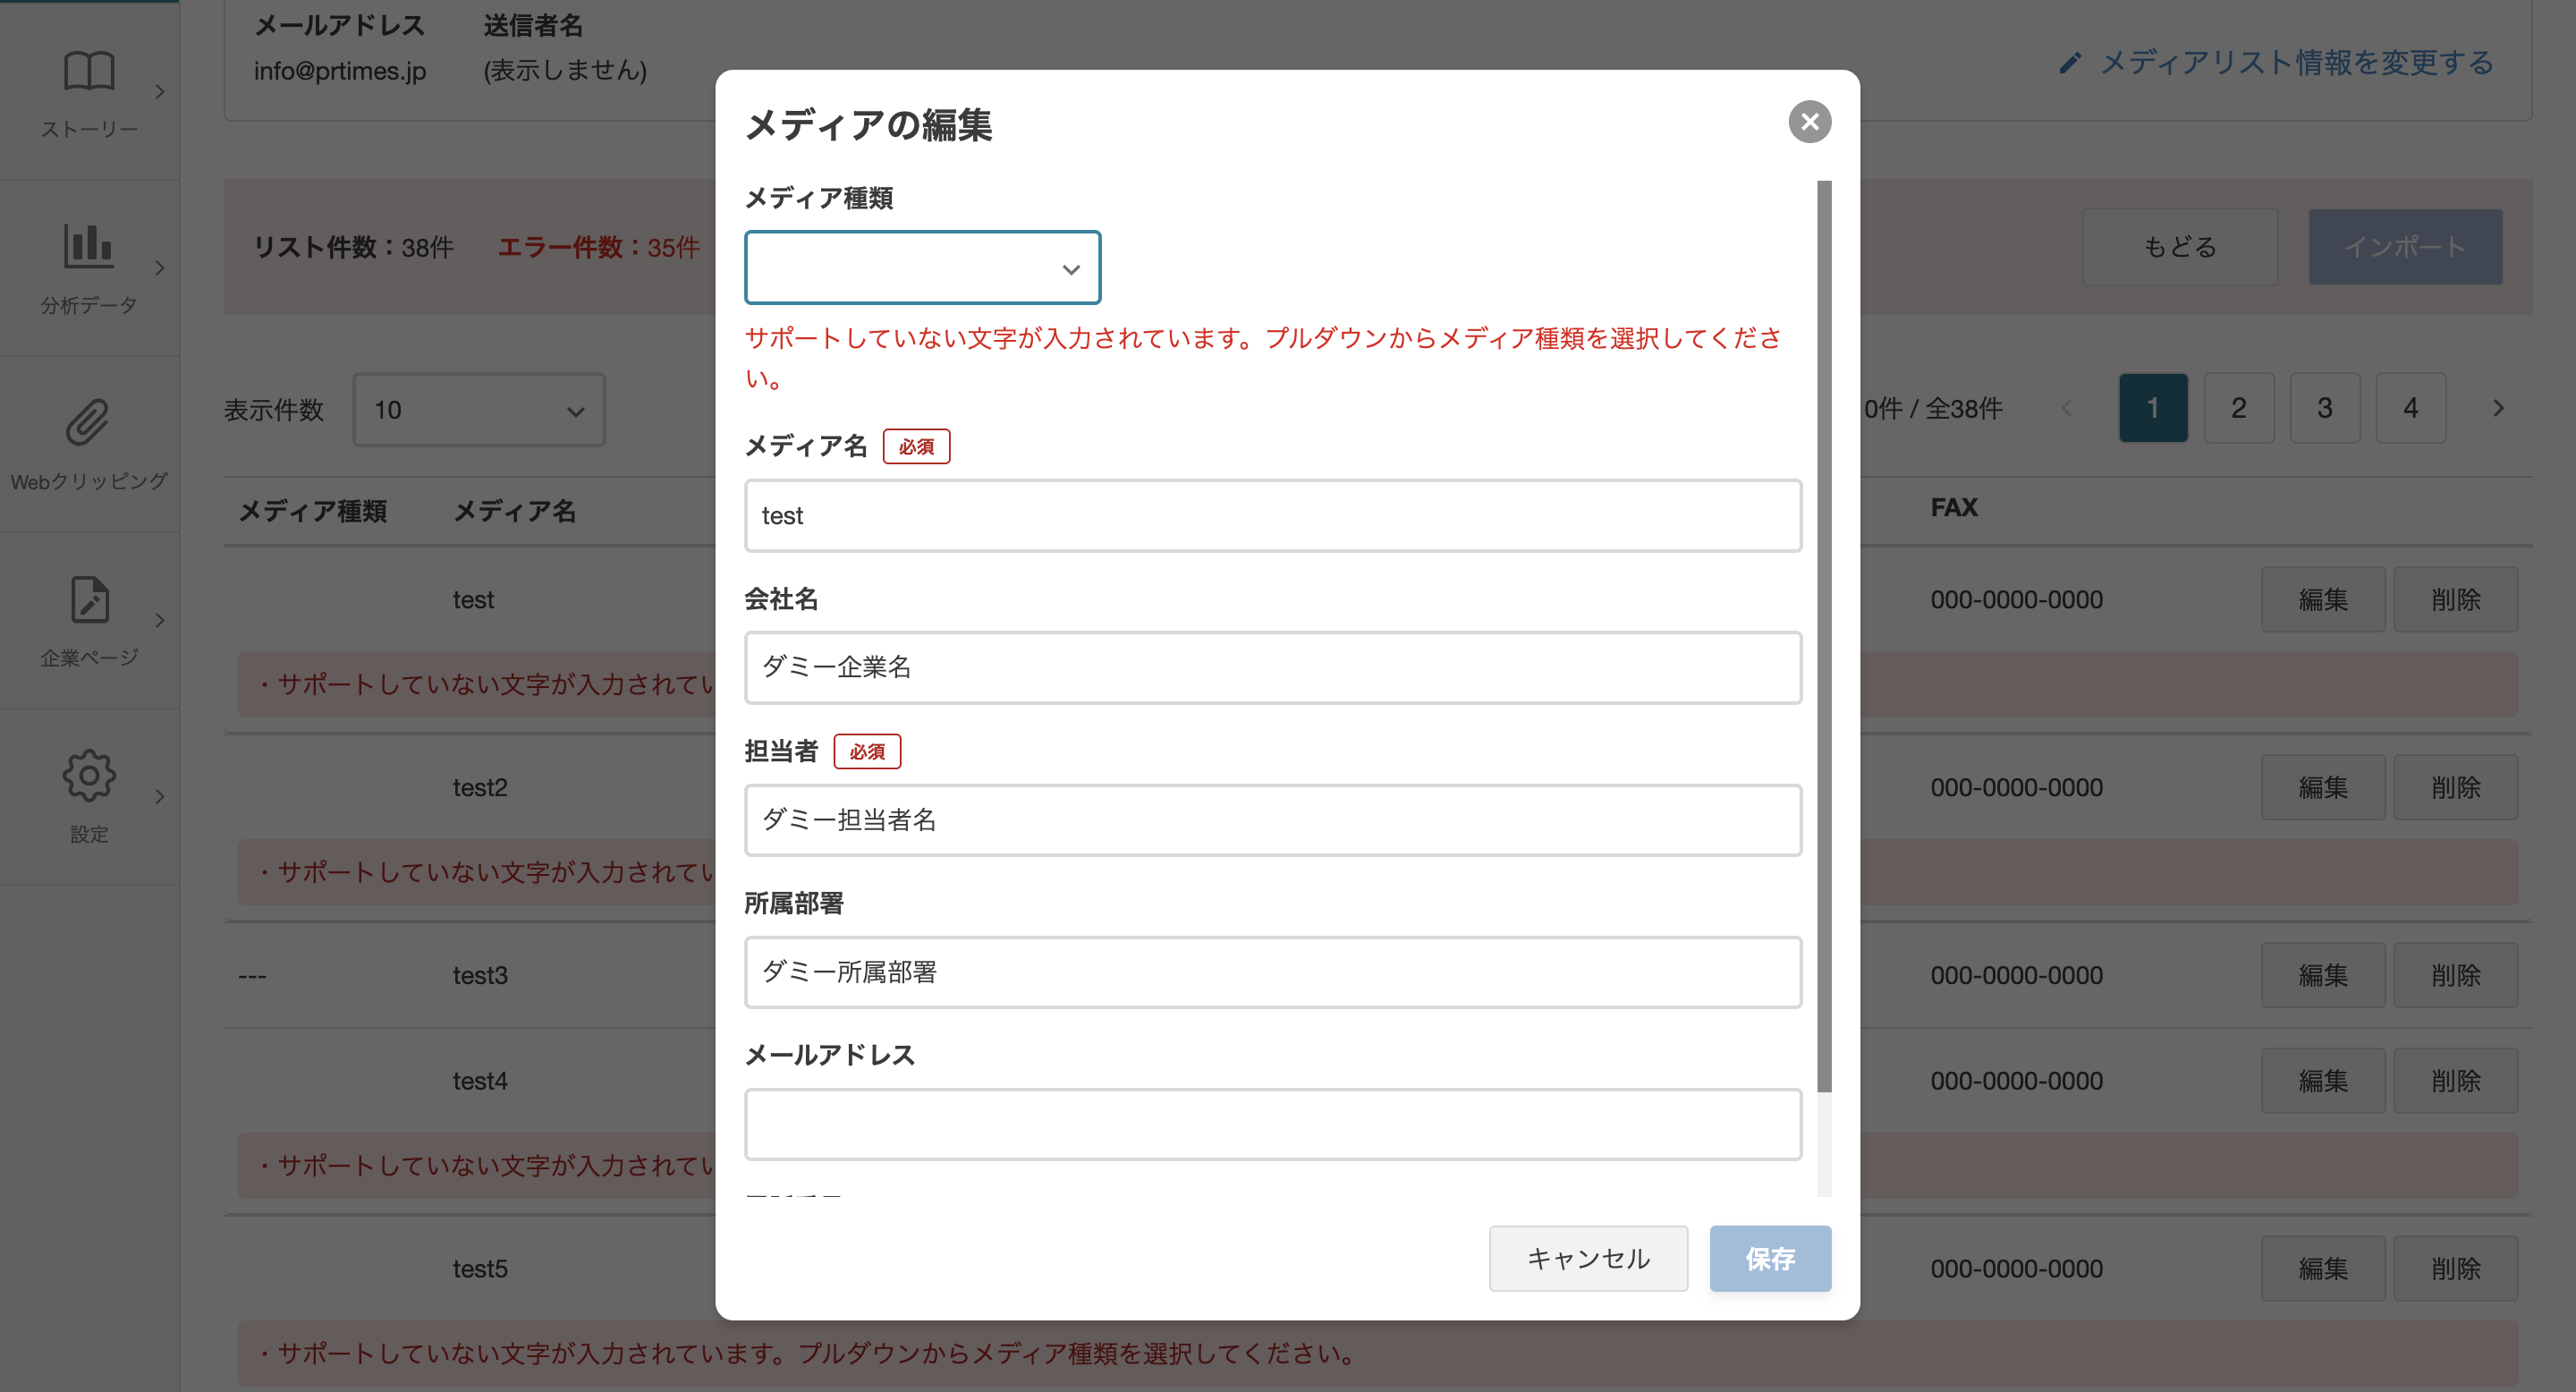The image size is (2576, 1392).
Task: Click the error message under test5 row
Action: (x=1378, y=1354)
